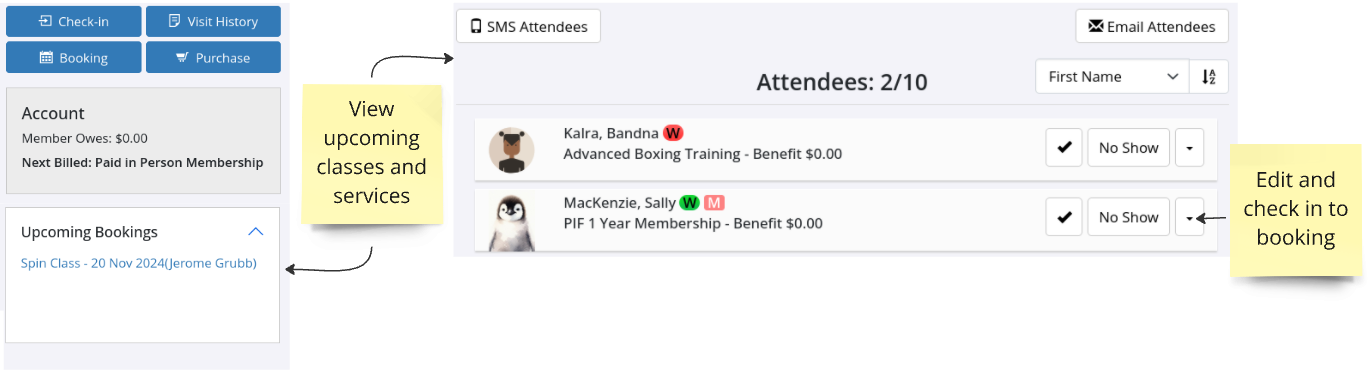The width and height of the screenshot is (1370, 378).
Task: Click Bandna Kalra's avatar picture
Action: (513, 149)
